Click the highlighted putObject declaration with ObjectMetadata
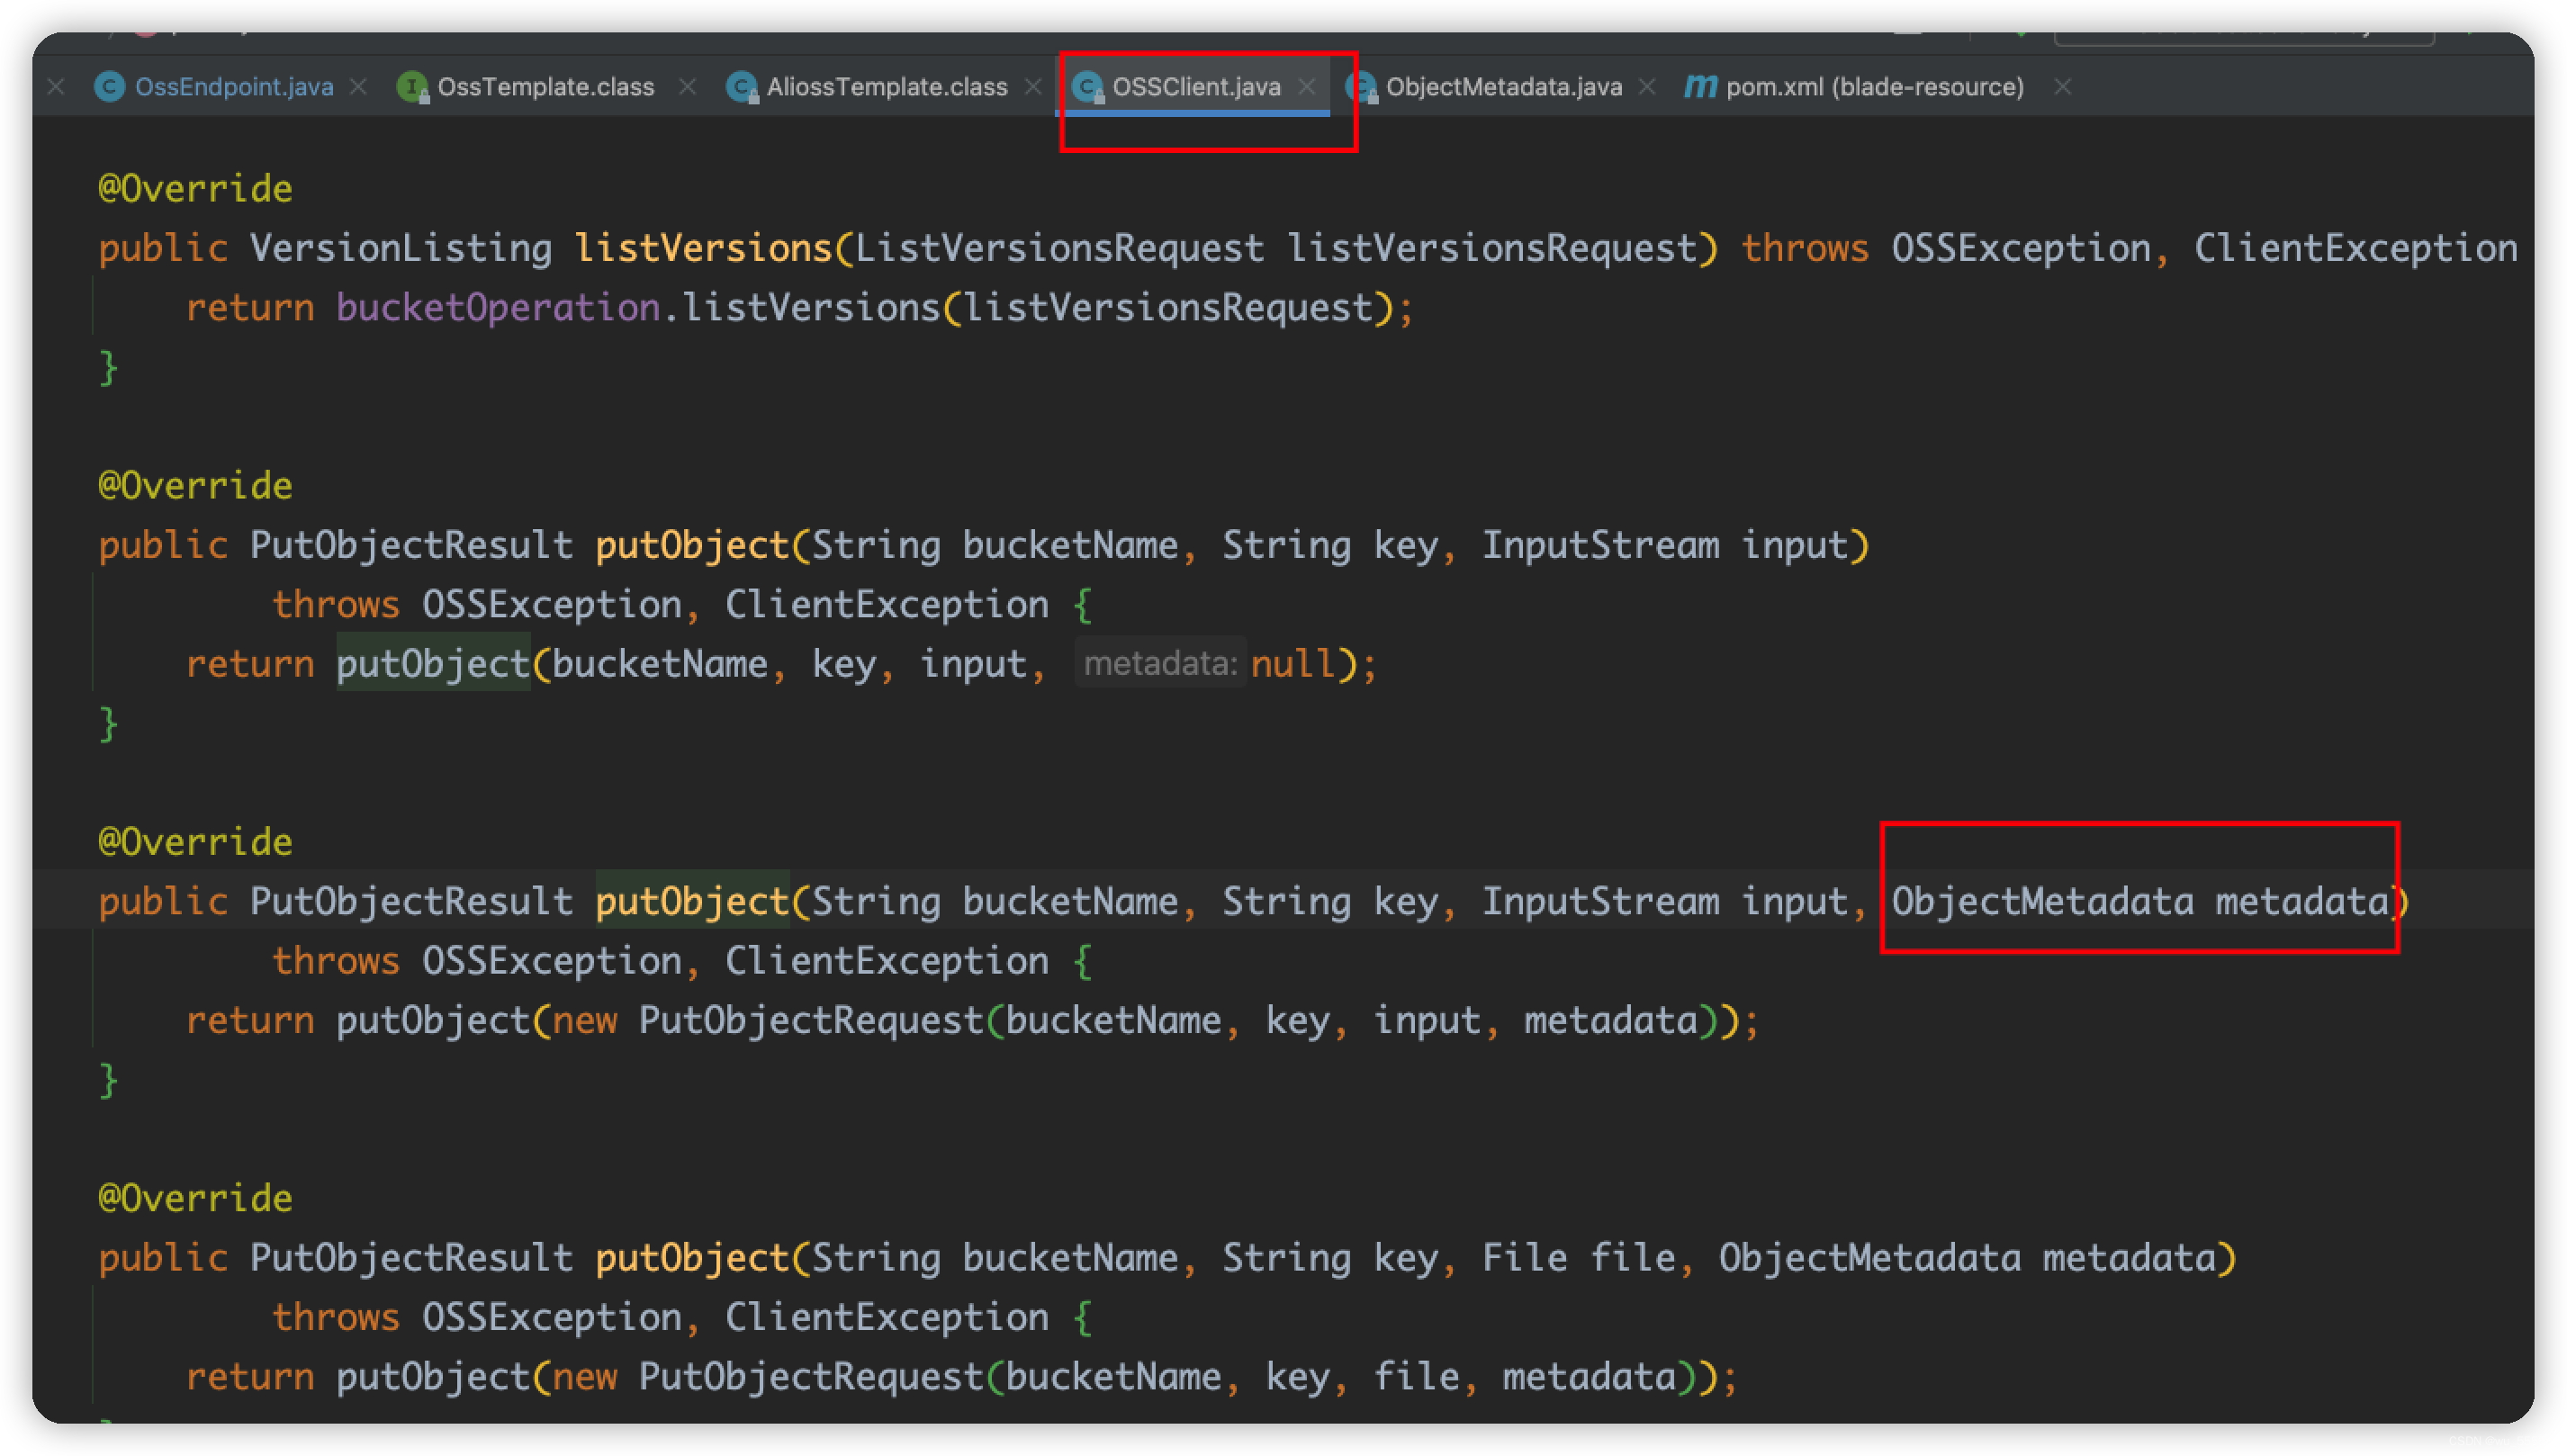The height and width of the screenshot is (1456, 2567). tap(692, 901)
